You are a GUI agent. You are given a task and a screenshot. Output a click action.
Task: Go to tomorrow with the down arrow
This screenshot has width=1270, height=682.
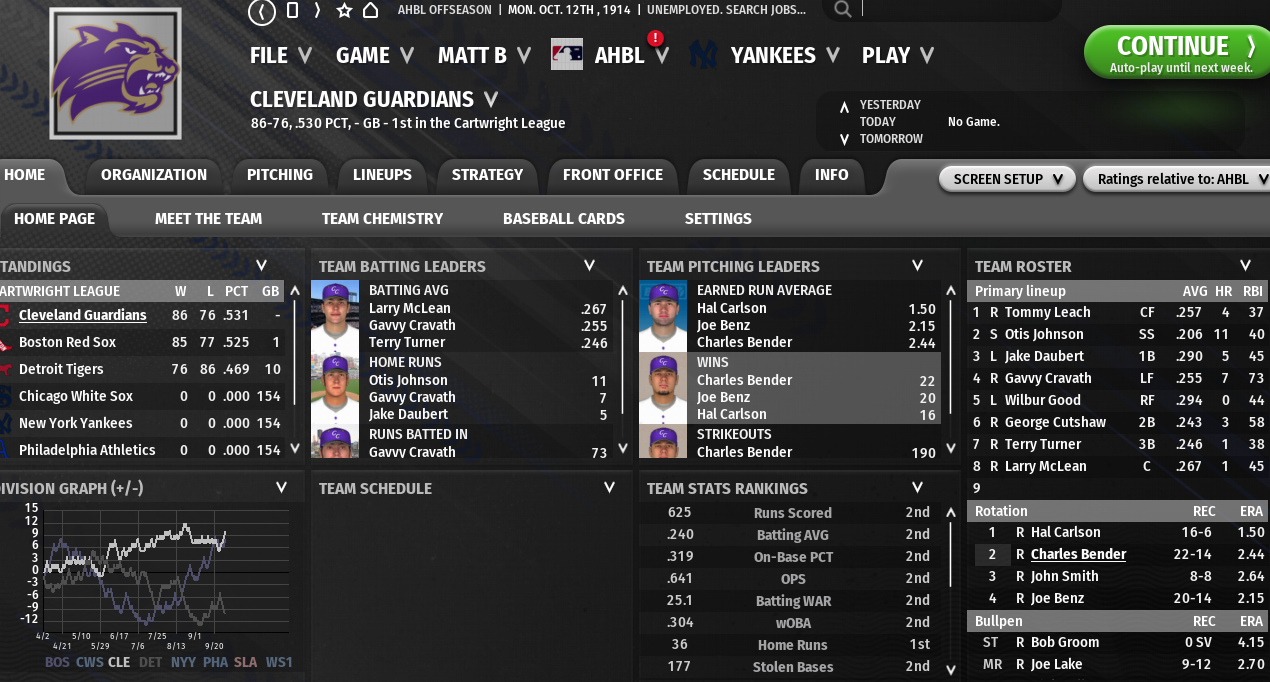click(844, 140)
